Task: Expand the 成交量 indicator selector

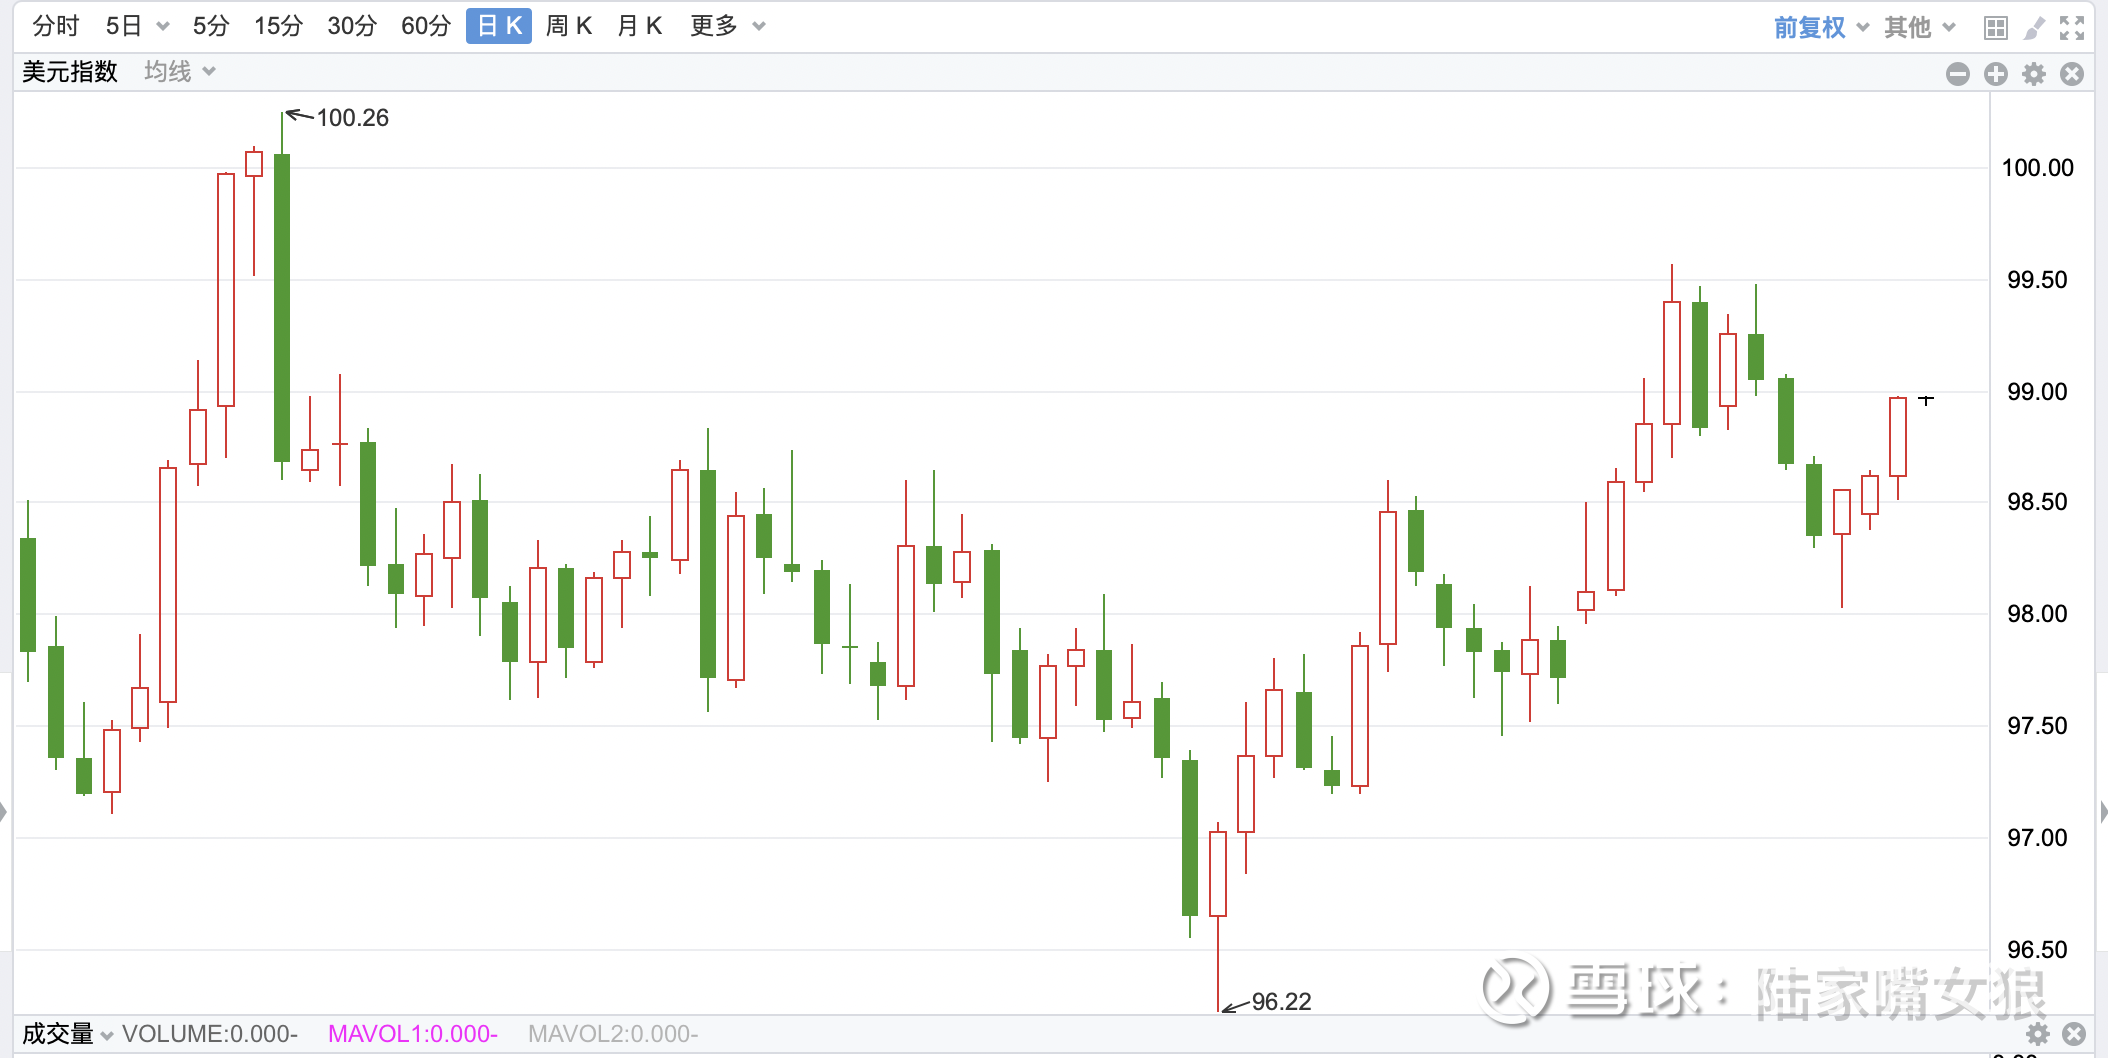Action: point(67,1034)
